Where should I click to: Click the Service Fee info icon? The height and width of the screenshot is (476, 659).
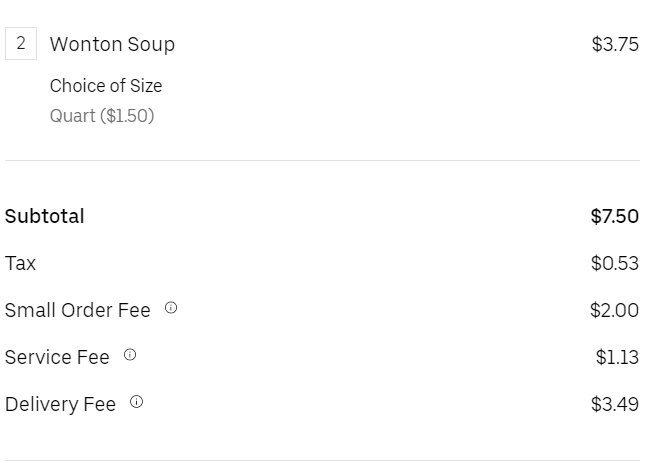pos(130,355)
